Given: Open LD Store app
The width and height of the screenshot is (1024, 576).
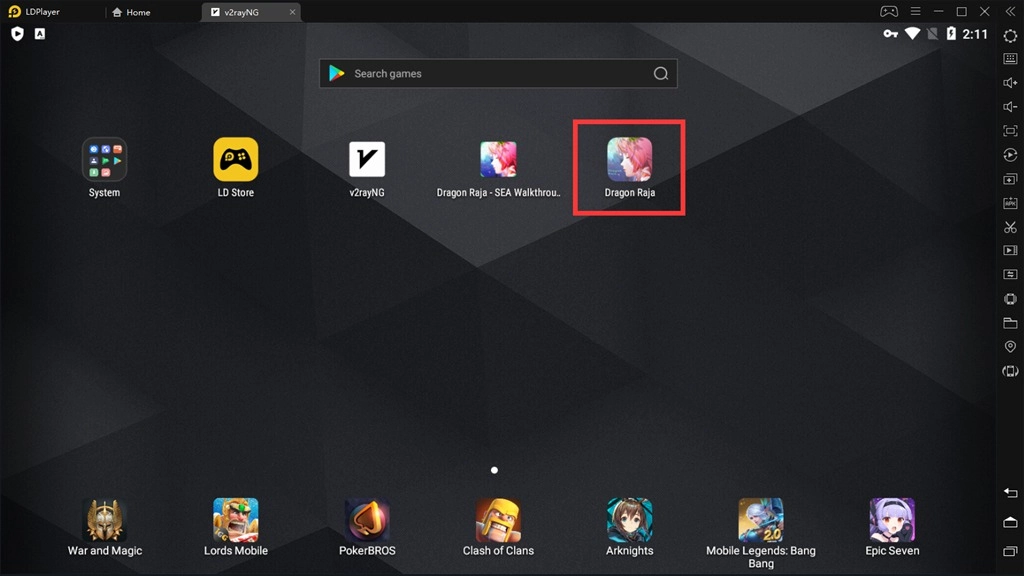Looking at the screenshot, I should pyautogui.click(x=236, y=160).
